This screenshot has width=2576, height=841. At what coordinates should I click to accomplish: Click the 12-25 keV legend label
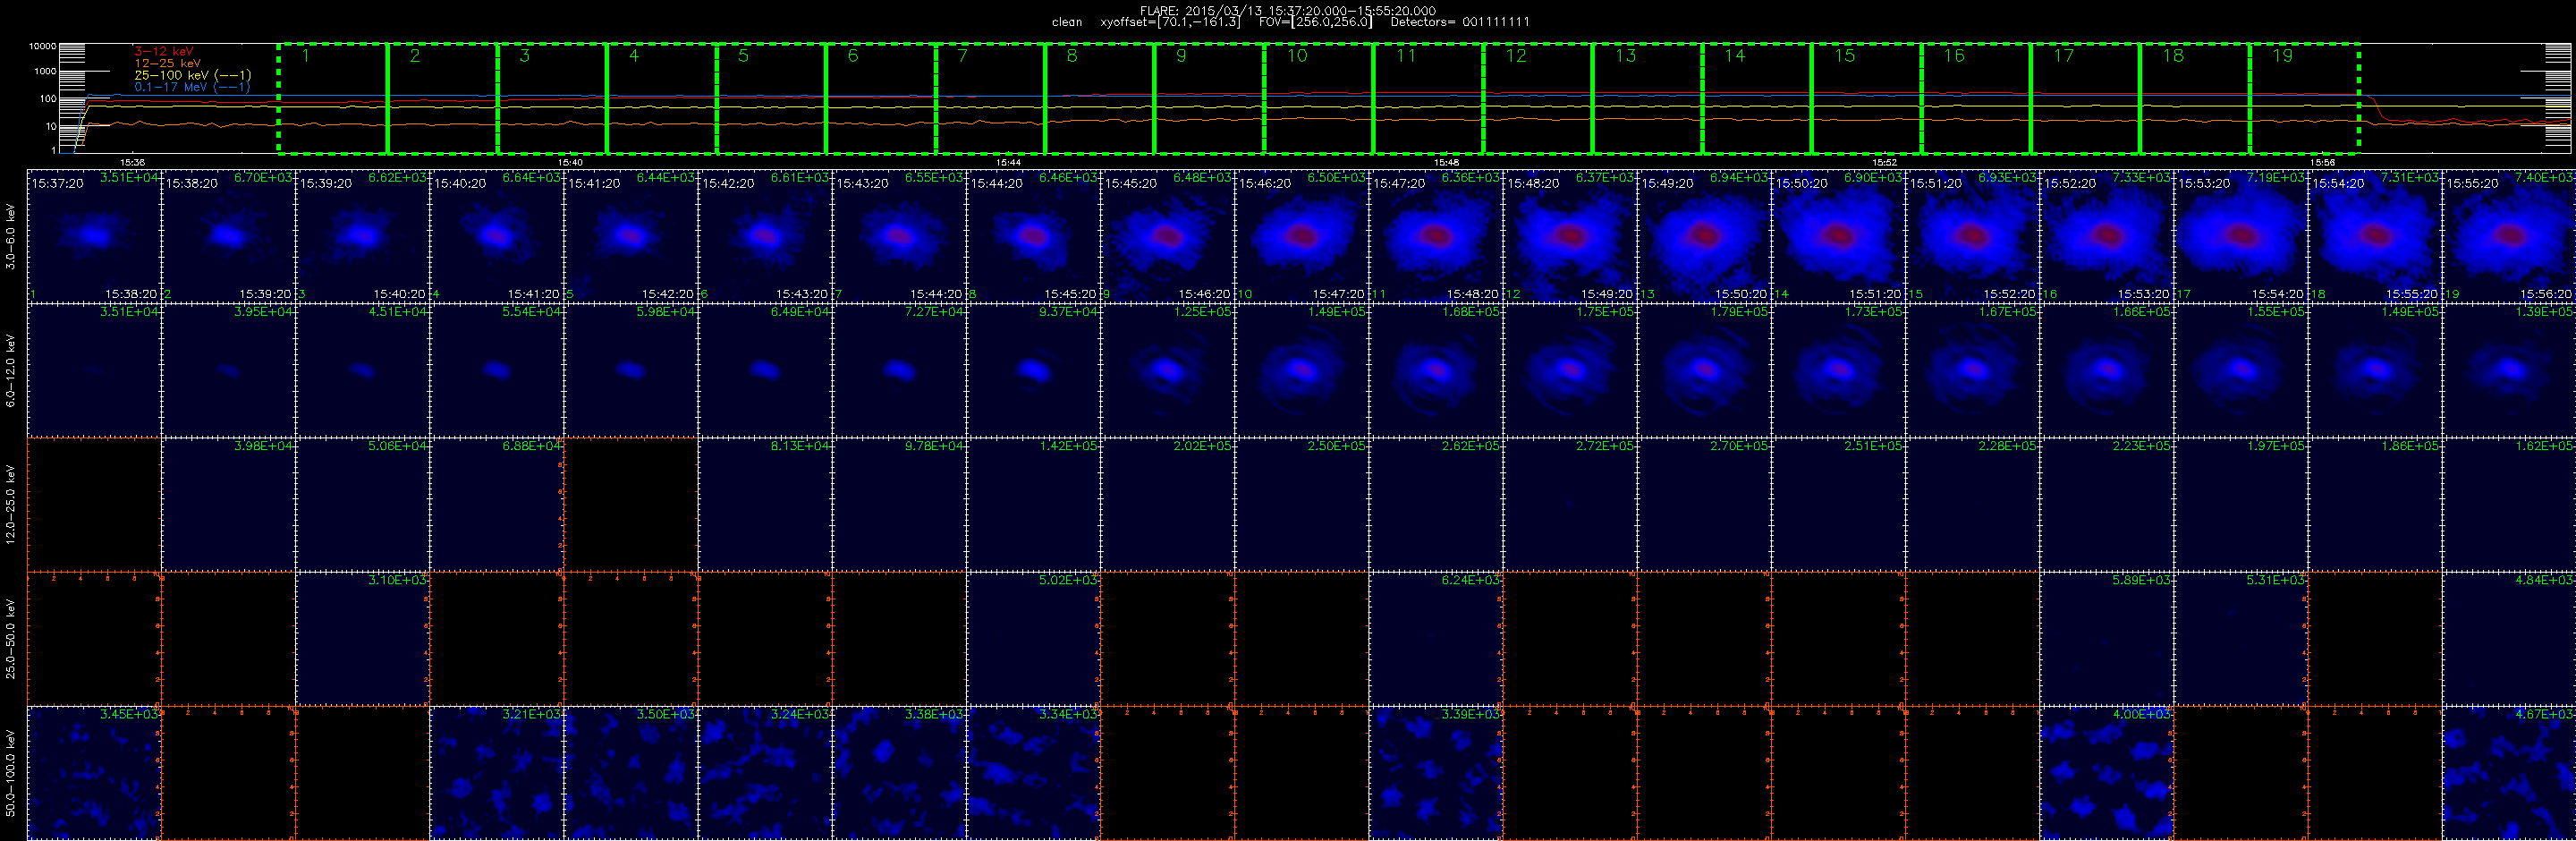click(x=167, y=63)
